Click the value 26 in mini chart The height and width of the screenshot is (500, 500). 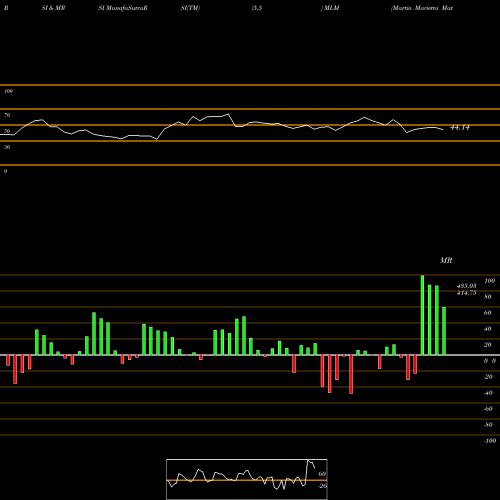[323, 486]
